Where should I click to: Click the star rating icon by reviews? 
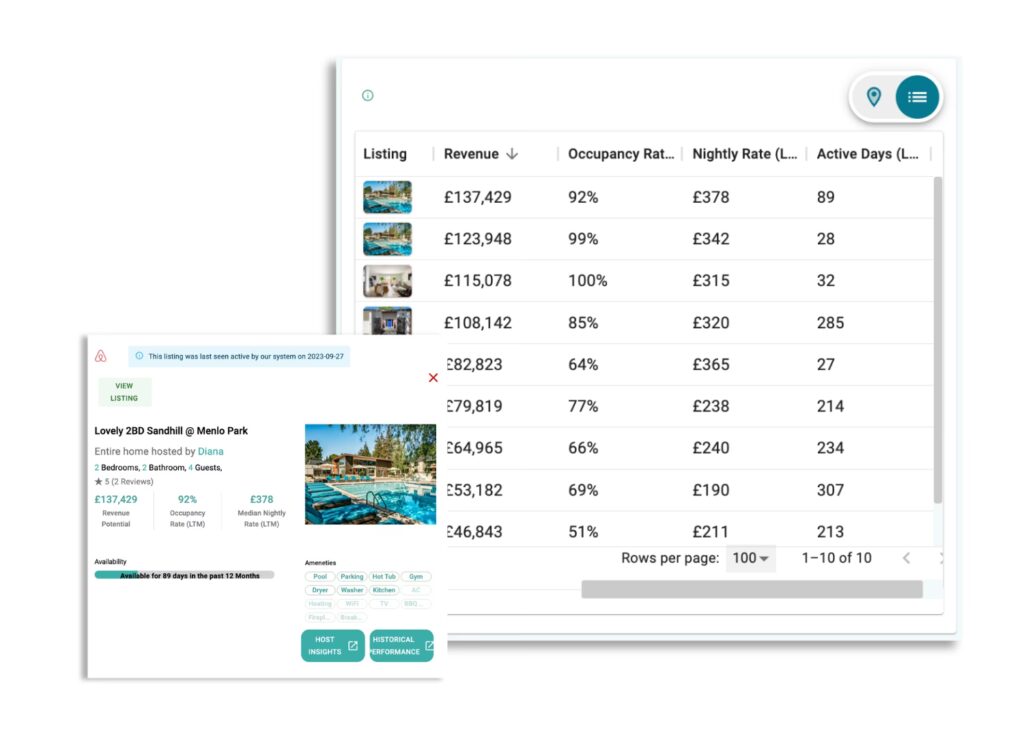[x=97, y=482]
